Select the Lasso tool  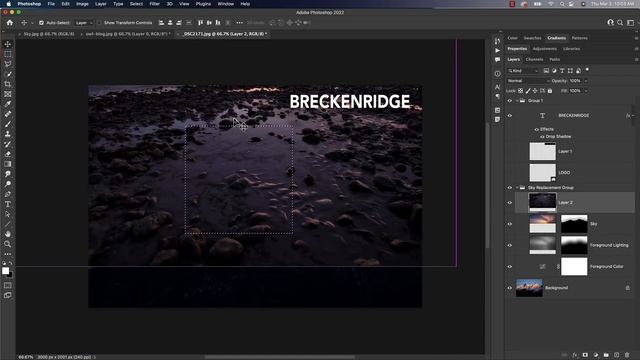click(8, 64)
